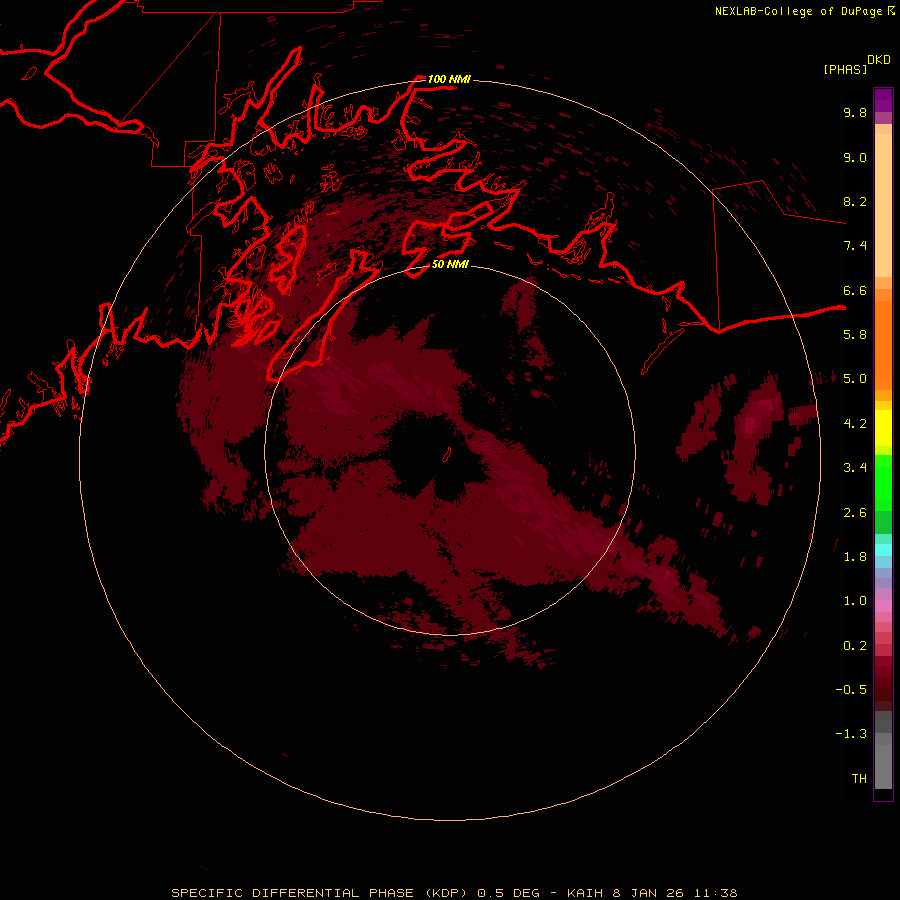Image resolution: width=900 pixels, height=900 pixels.
Task: Click the 0.5 DEG elevation text
Action: [x=509, y=893]
